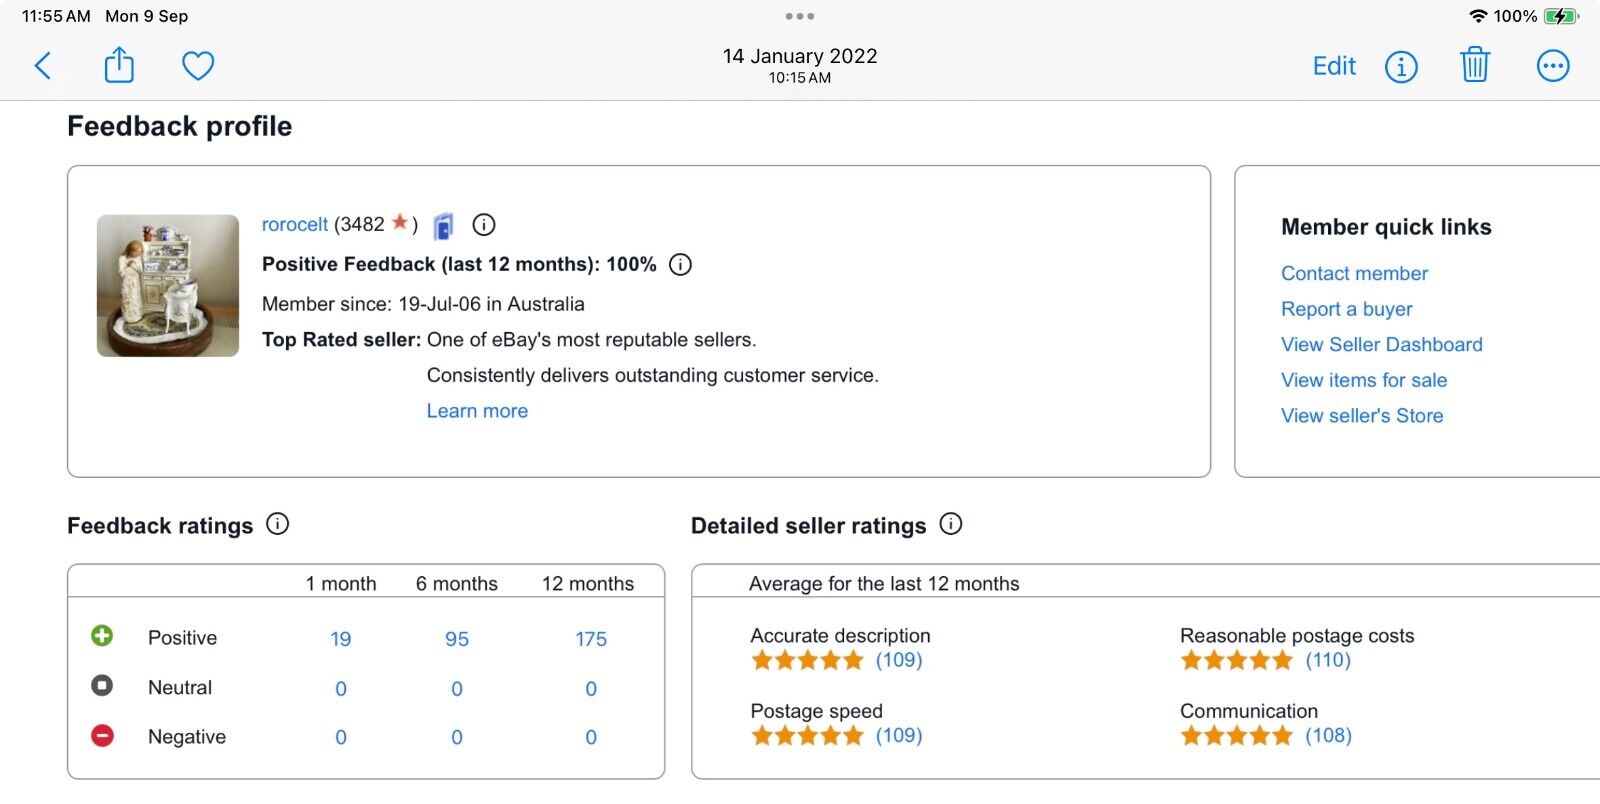Click Postage speed star rating
Viewport: 1600px width, 804px height.
(x=807, y=736)
